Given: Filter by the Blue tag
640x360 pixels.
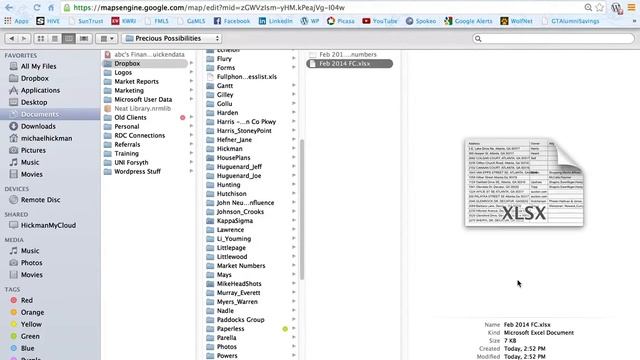Looking at the screenshot, I should 27,348.
